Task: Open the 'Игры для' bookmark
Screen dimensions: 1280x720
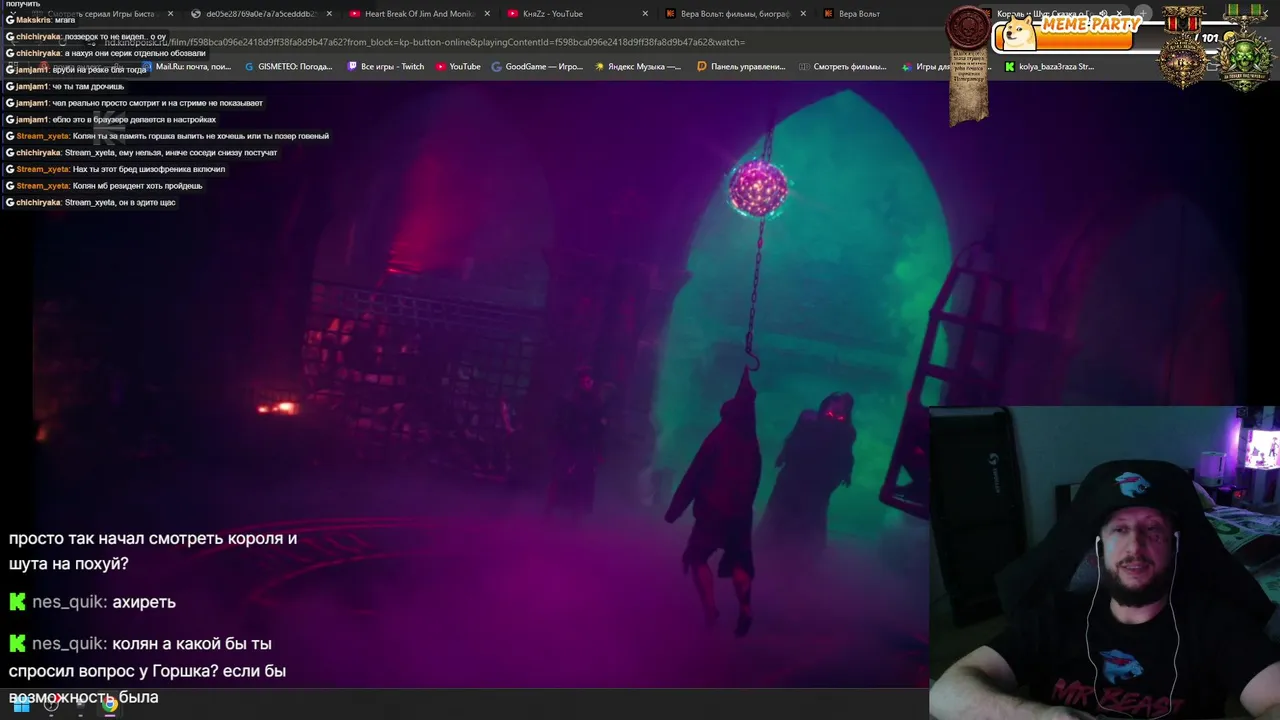Action: 926,67
